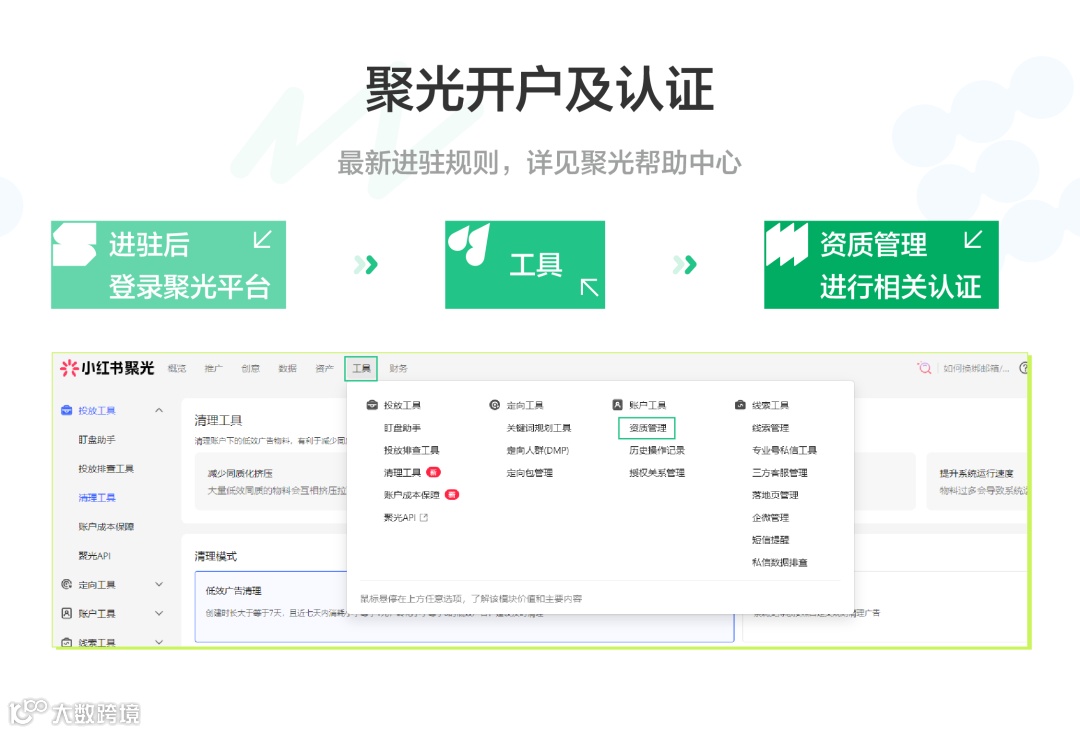Select 投放排查工具 in the left sidebar
This screenshot has width=1080, height=733.
point(106,468)
